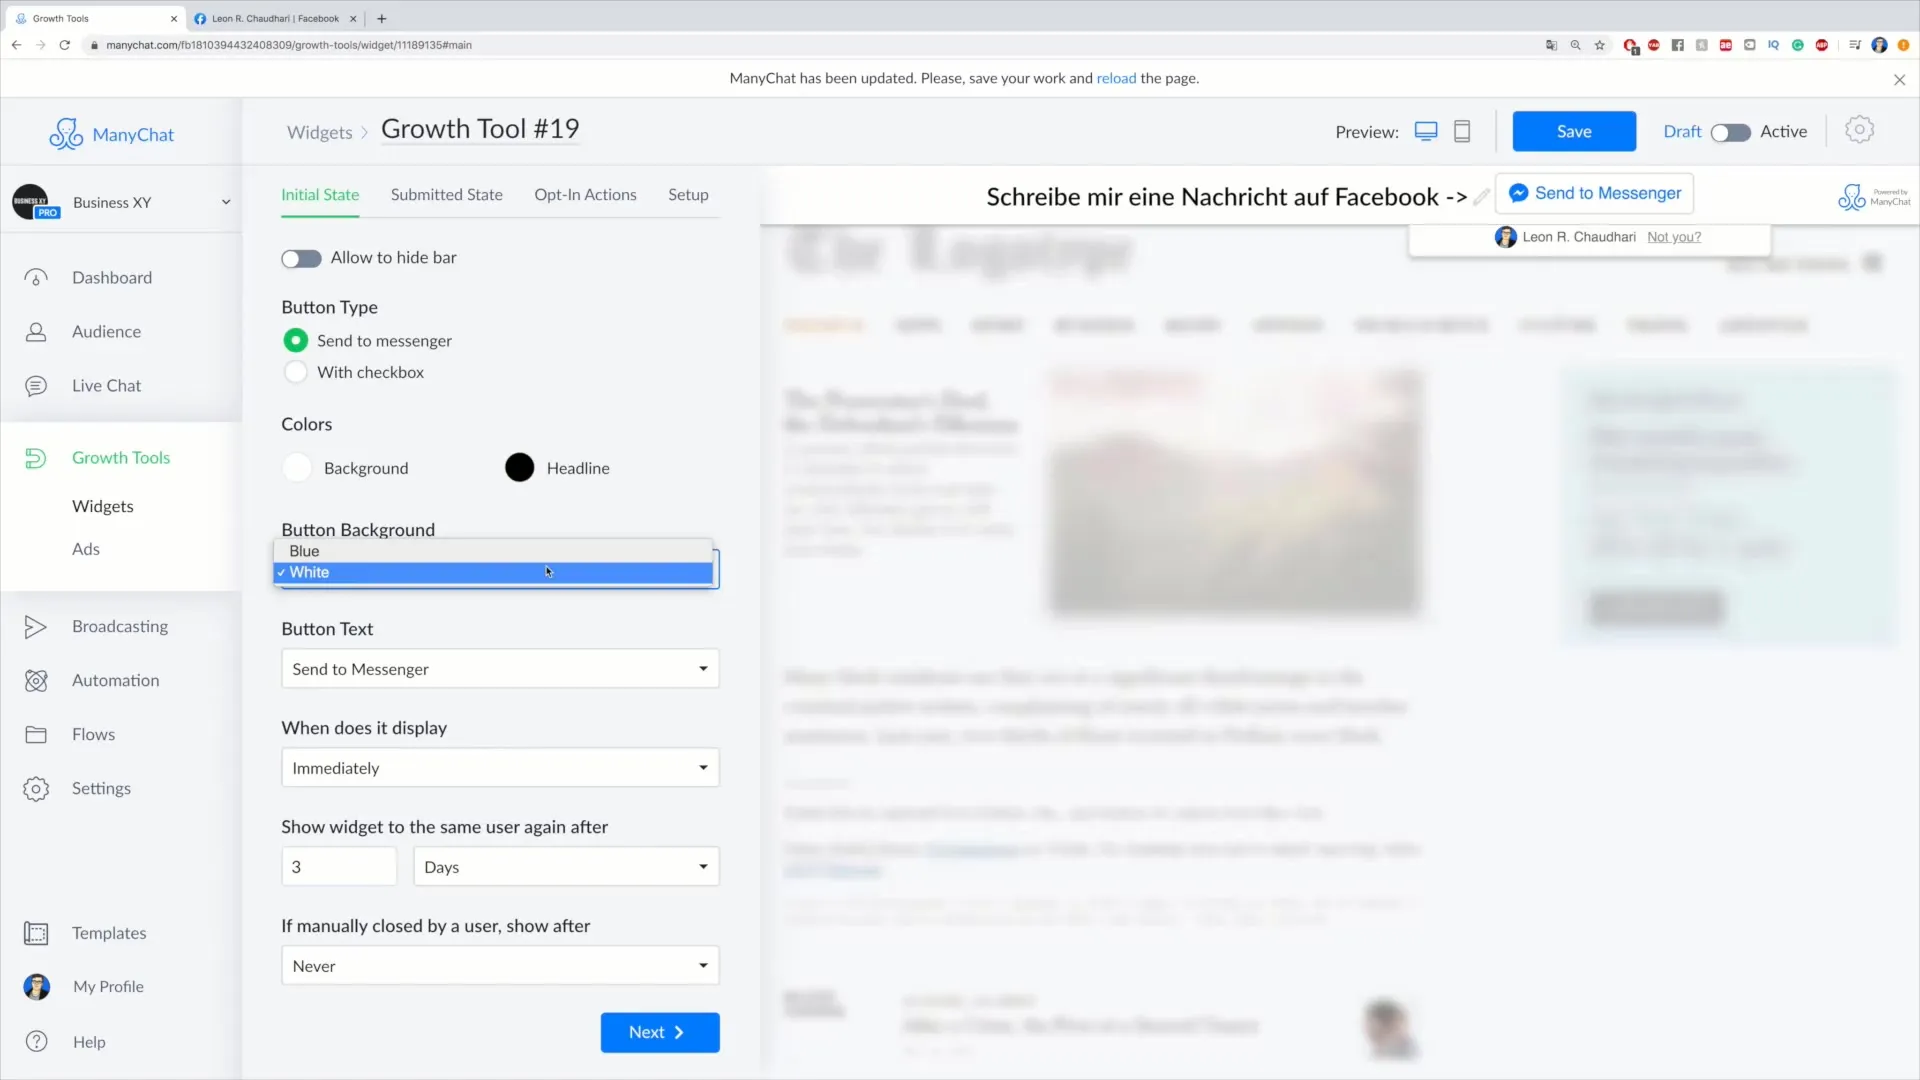Open Live Chat section
Viewport: 1920px width, 1080px height.
[x=105, y=384]
